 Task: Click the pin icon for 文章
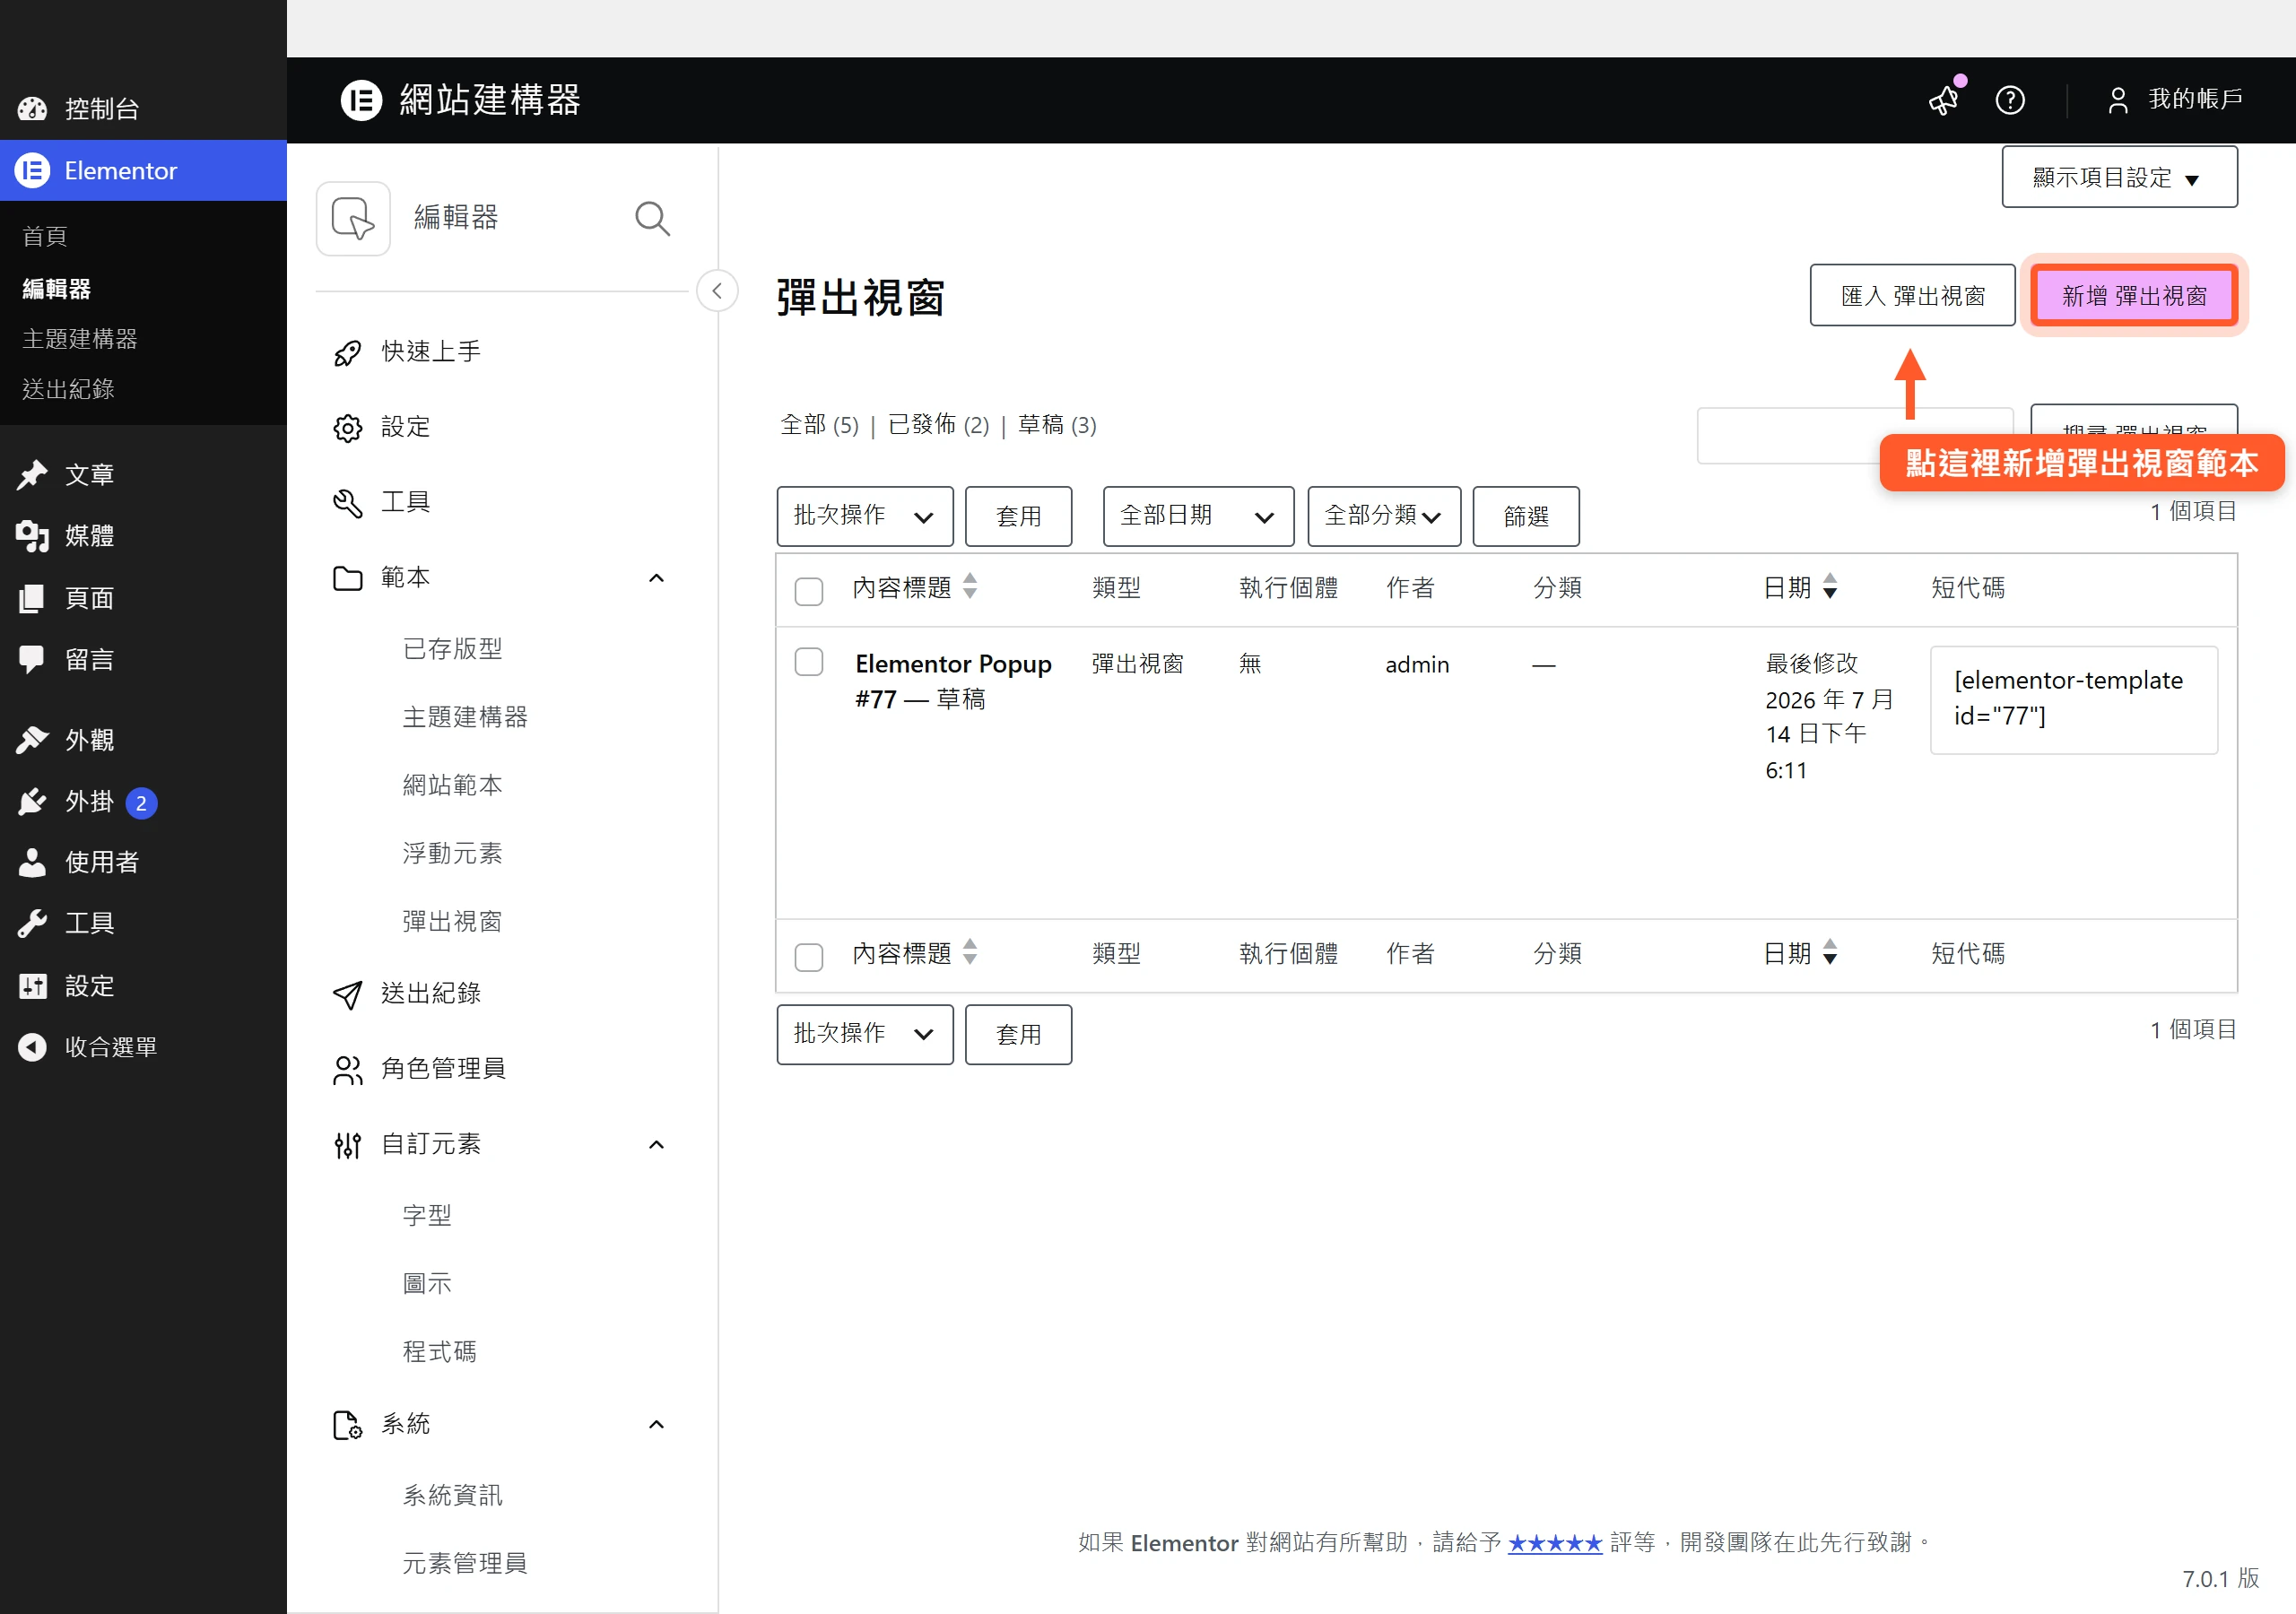click(x=32, y=475)
